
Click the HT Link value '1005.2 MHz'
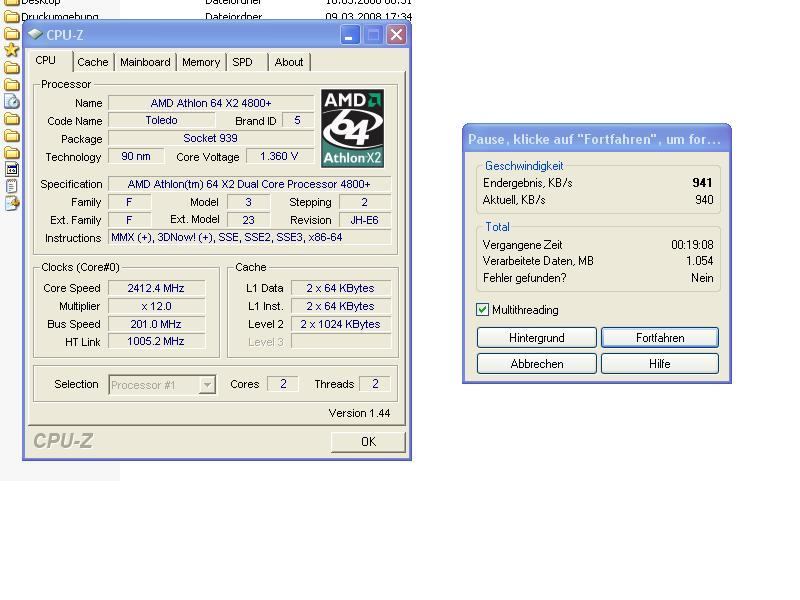coord(156,341)
